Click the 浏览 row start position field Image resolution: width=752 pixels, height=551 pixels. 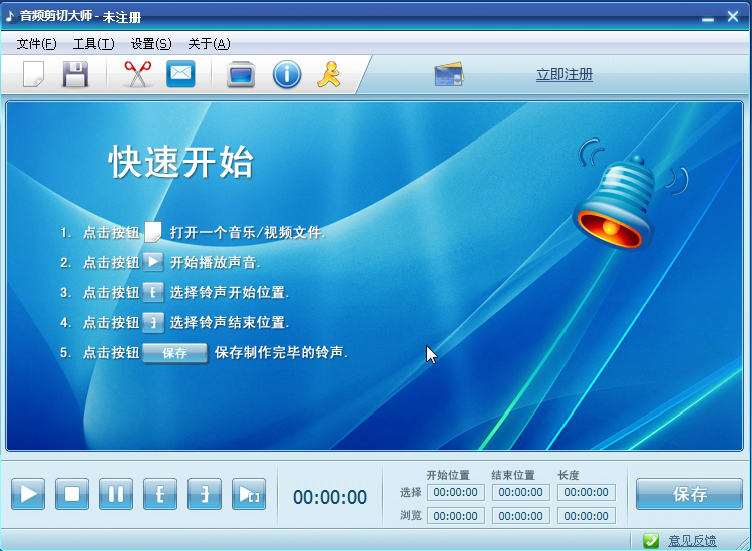(x=456, y=516)
